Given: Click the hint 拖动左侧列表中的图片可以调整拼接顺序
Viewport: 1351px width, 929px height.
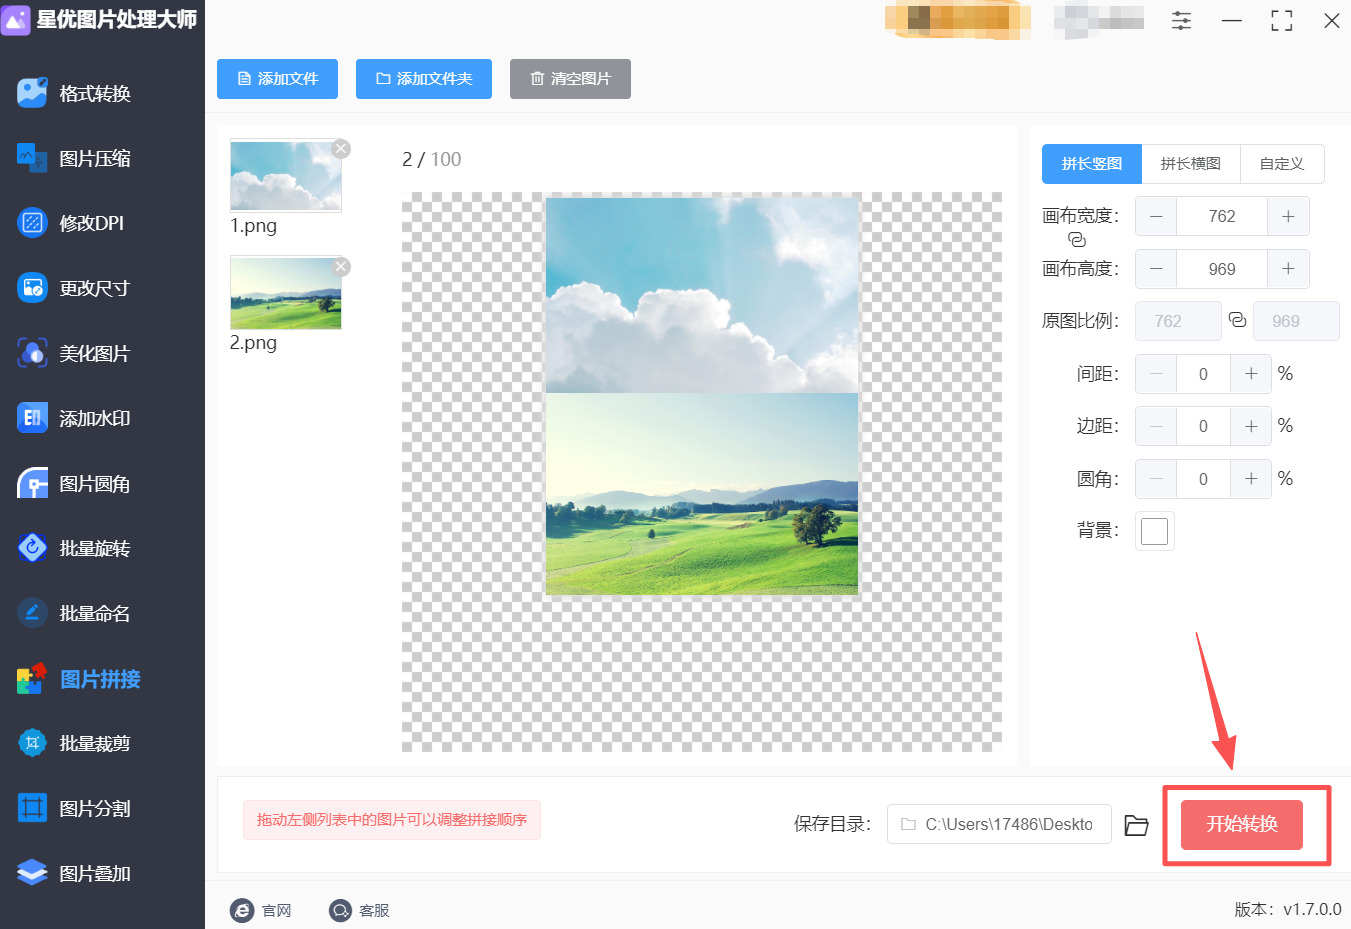Looking at the screenshot, I should pos(392,820).
